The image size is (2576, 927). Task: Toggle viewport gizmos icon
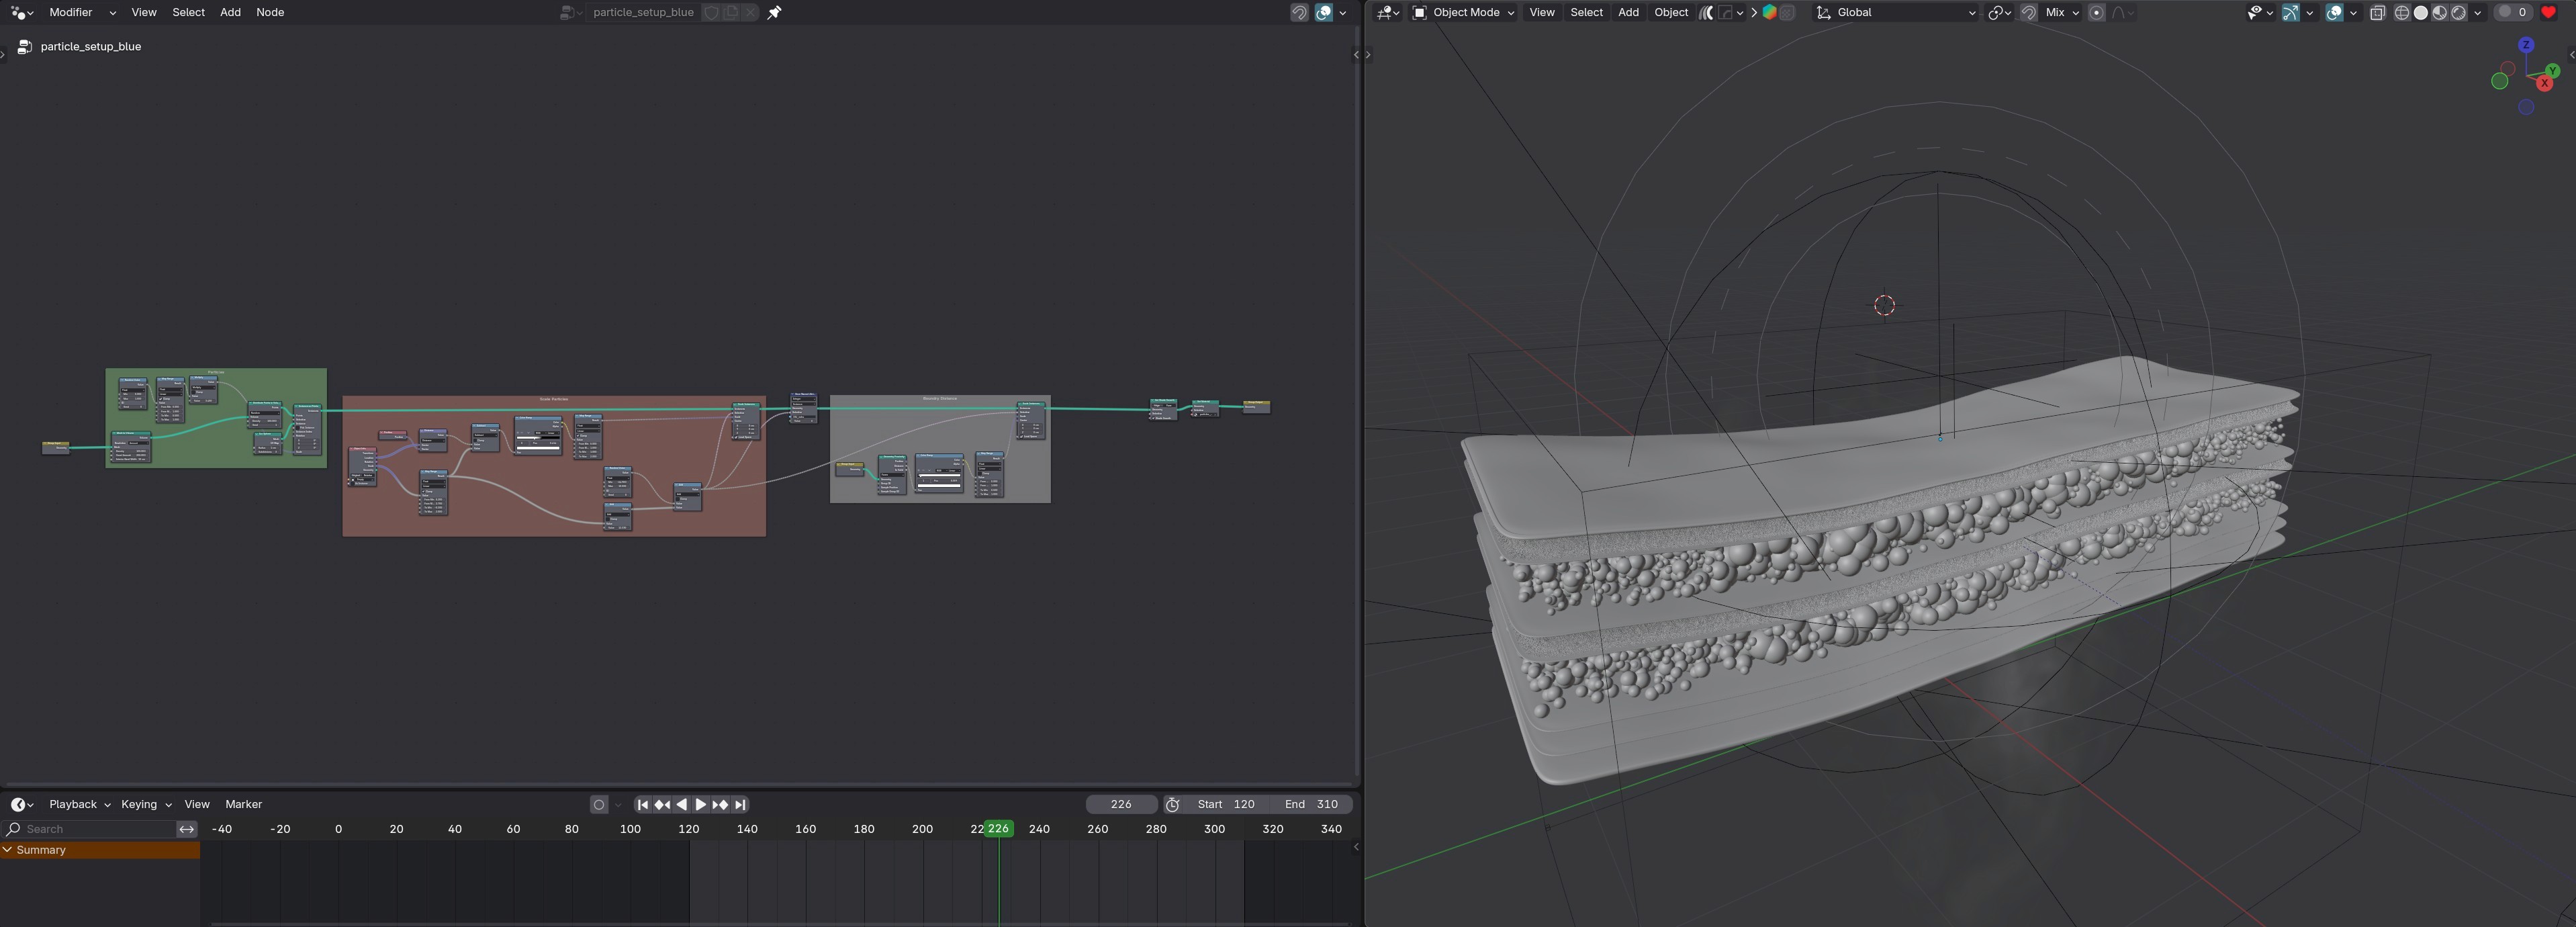(2290, 12)
